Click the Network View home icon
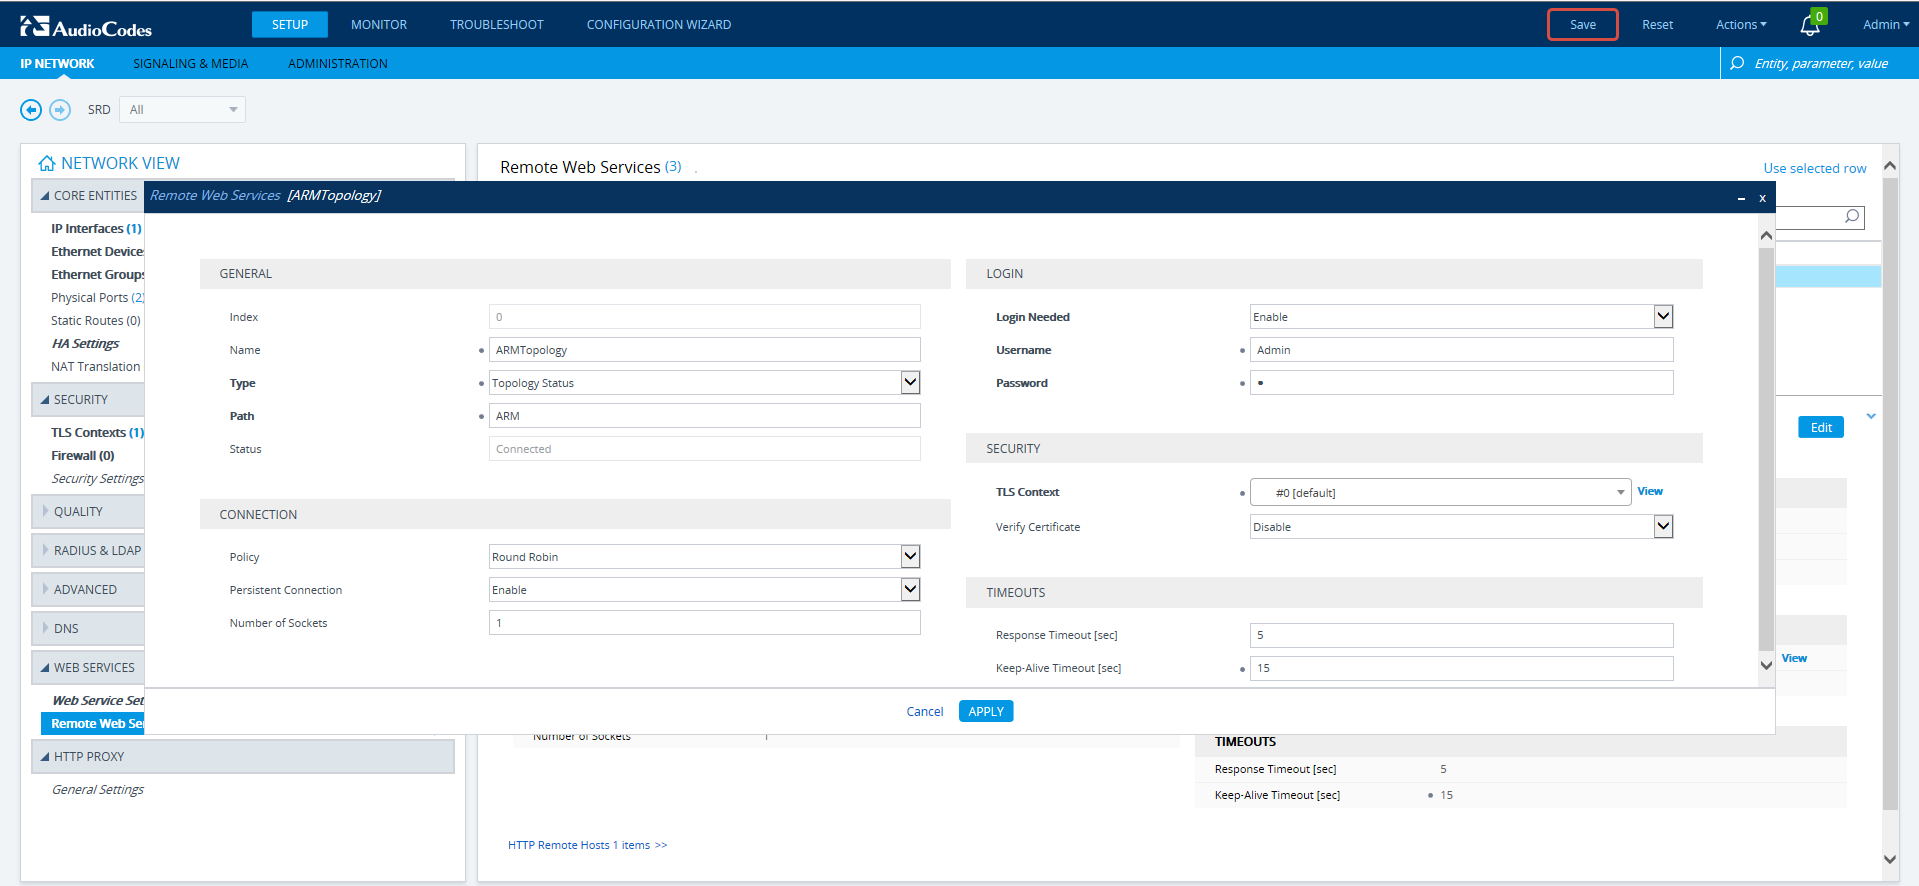 (46, 163)
